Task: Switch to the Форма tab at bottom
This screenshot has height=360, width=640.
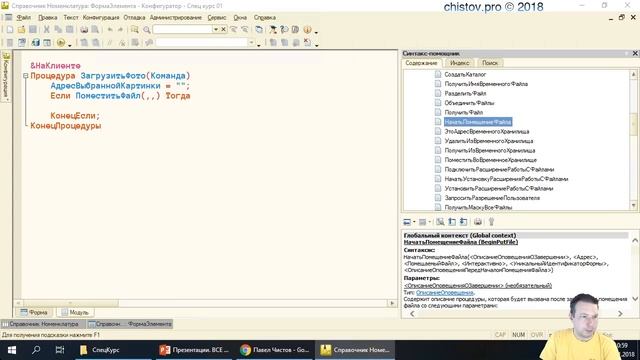Action: (34, 312)
